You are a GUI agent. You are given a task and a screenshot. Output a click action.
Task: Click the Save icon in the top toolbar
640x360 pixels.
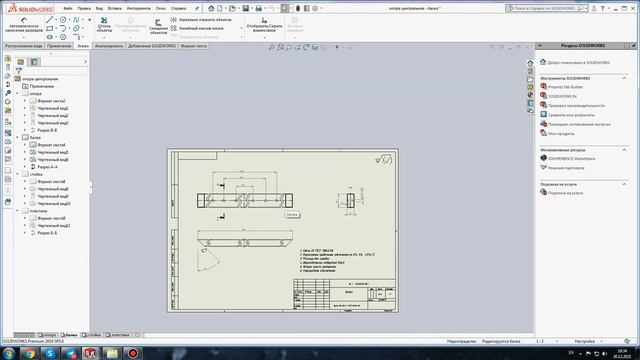tap(245, 8)
